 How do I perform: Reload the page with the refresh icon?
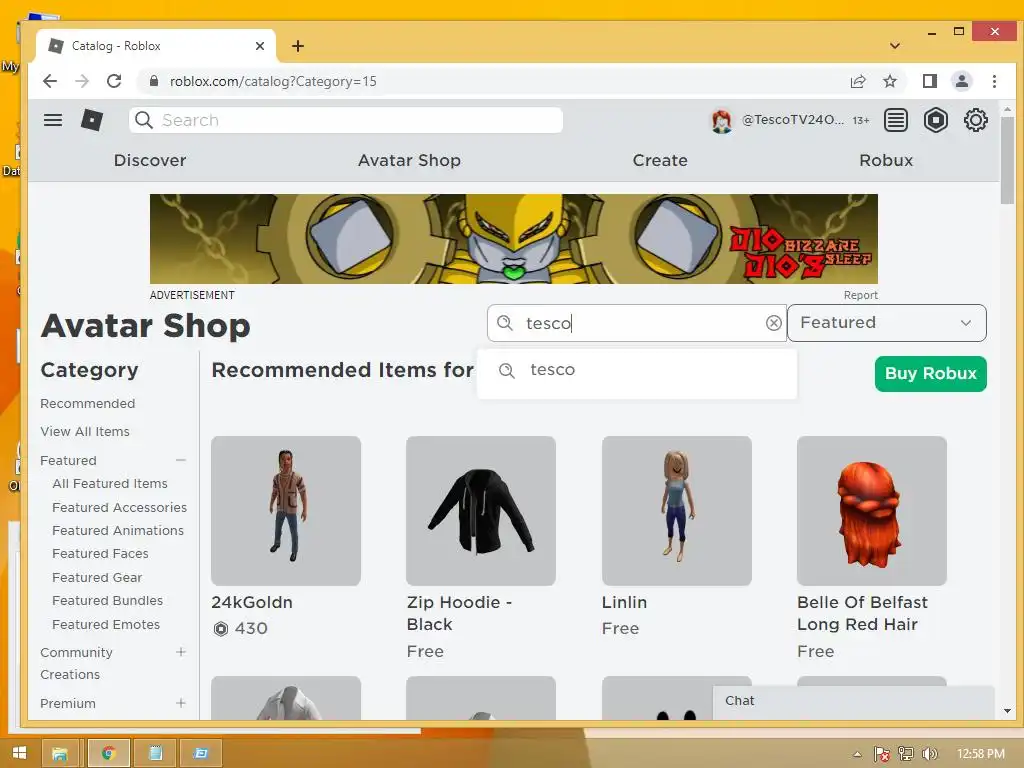pos(114,81)
